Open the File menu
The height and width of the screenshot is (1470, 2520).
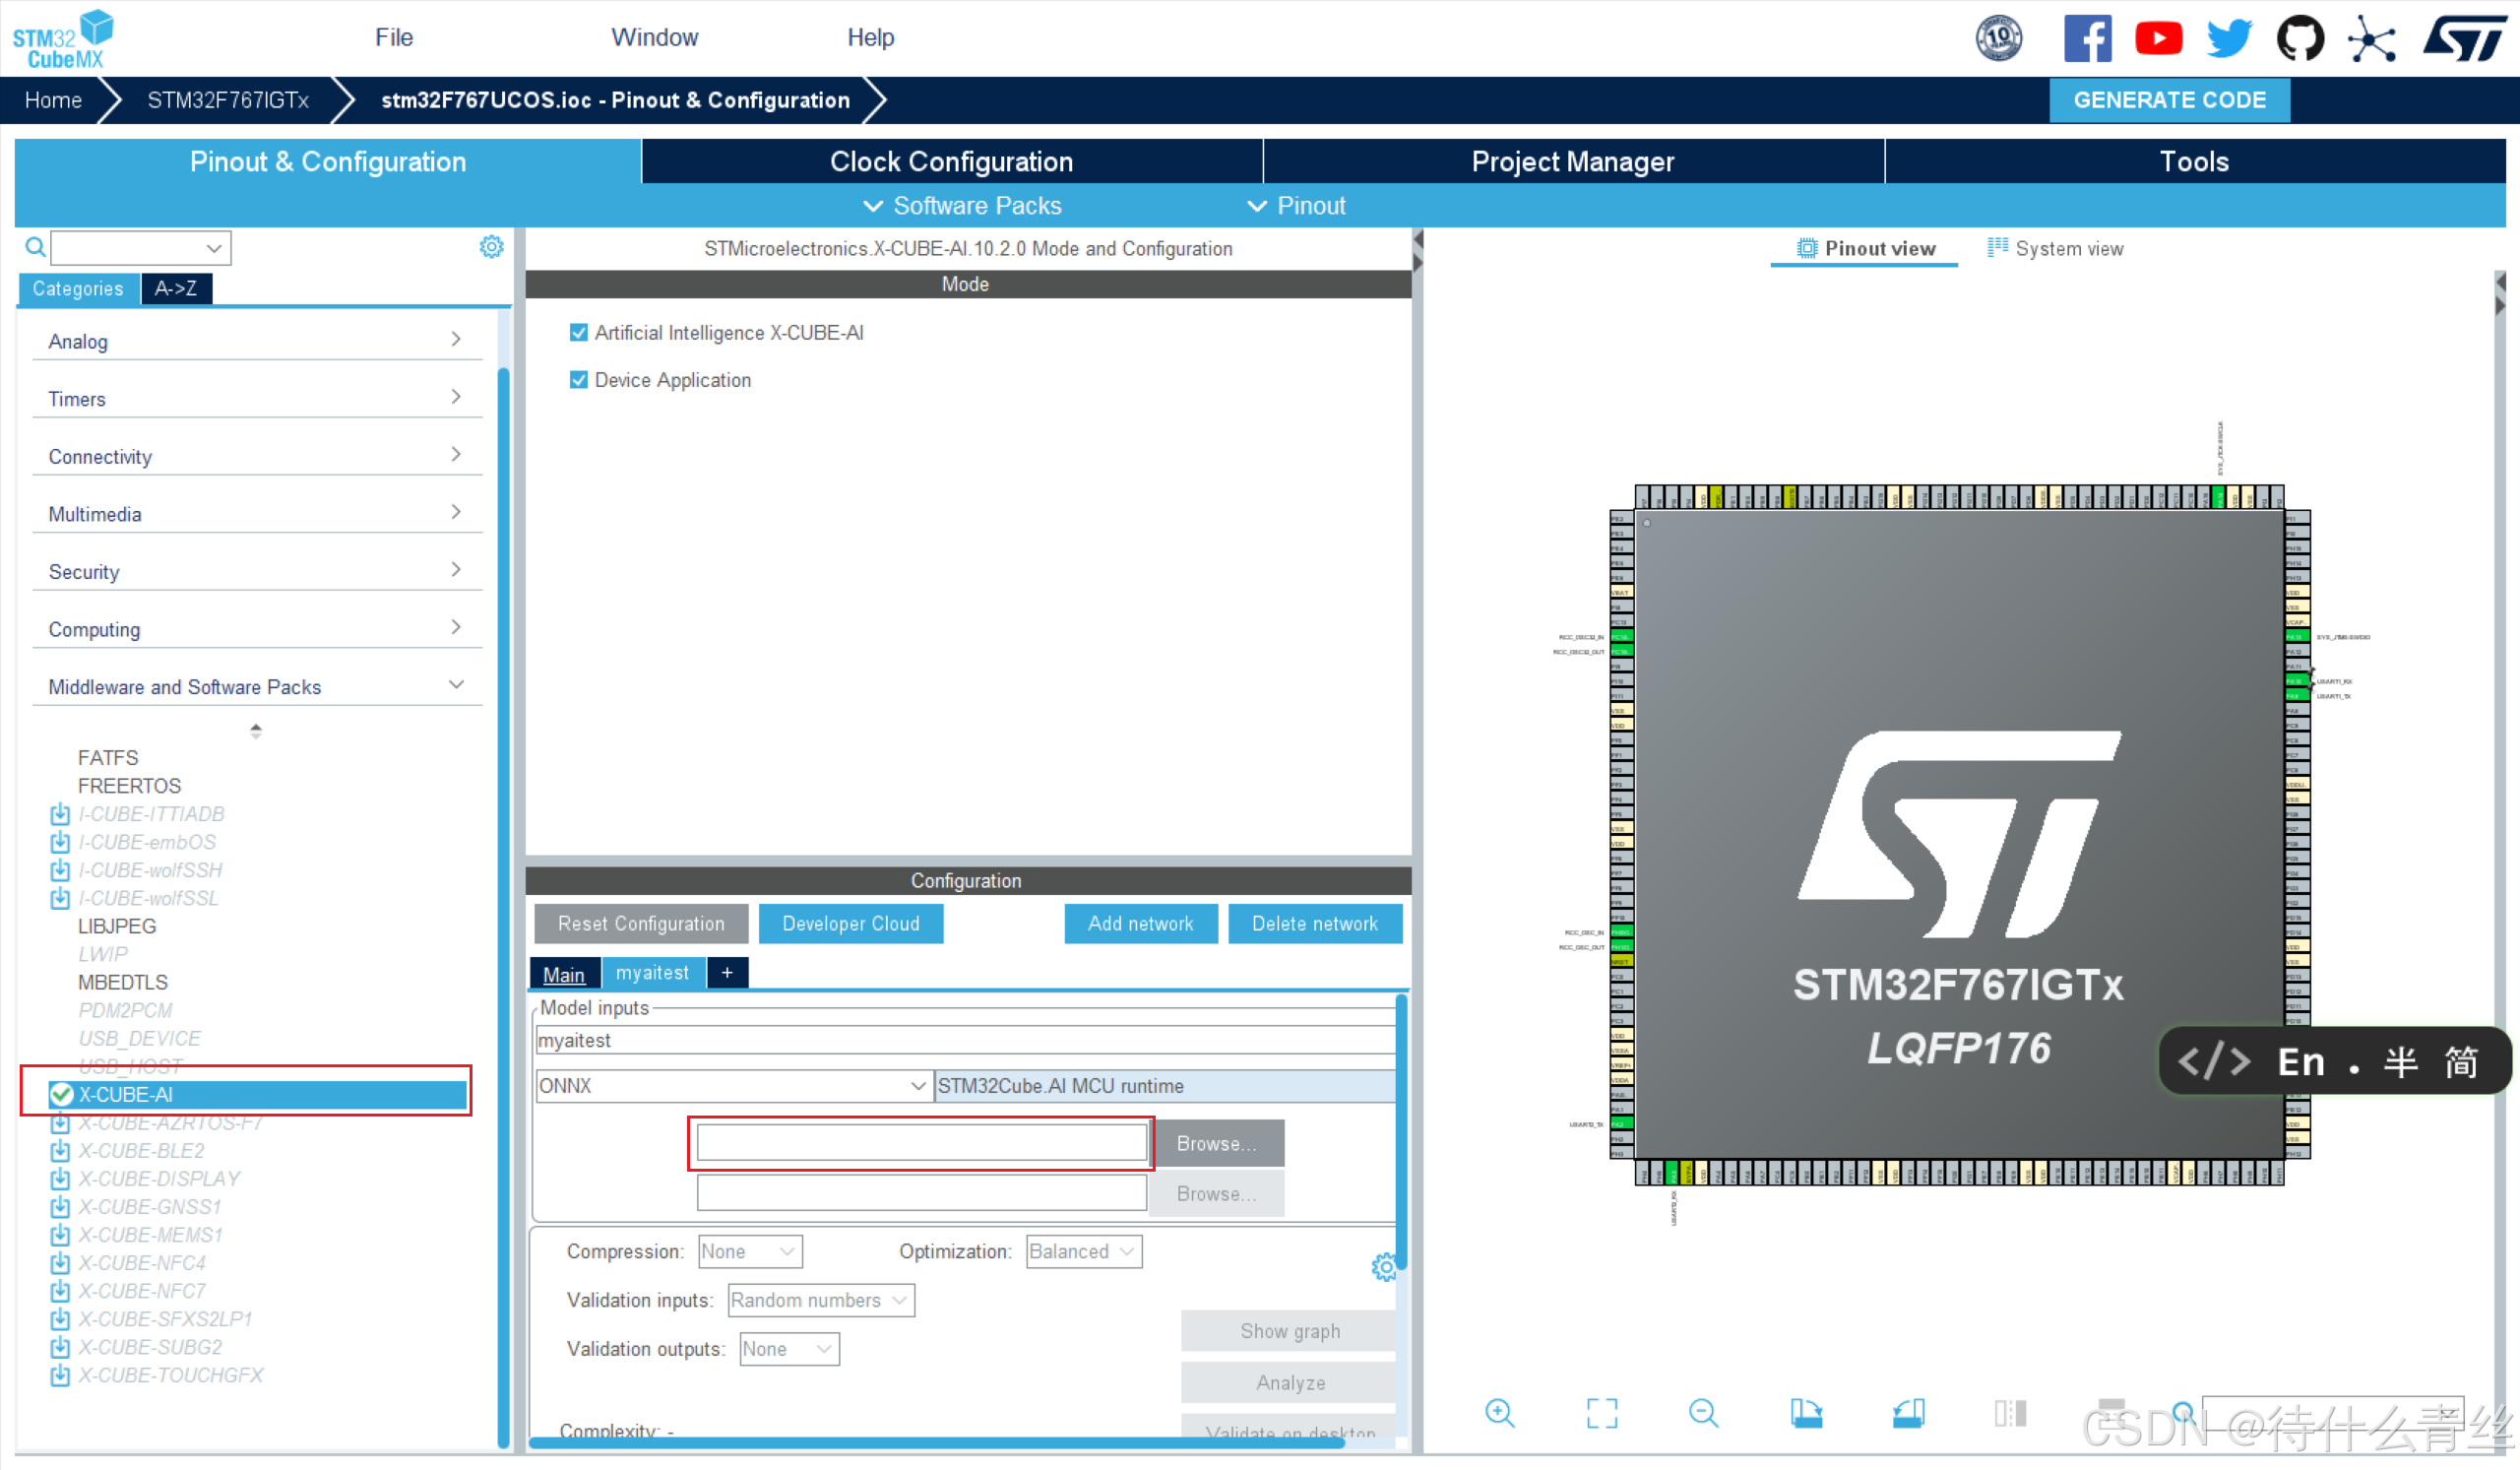coord(394,37)
